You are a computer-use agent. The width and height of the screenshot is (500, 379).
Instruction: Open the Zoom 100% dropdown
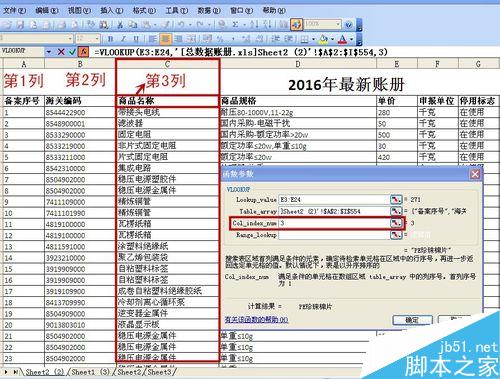[338, 25]
